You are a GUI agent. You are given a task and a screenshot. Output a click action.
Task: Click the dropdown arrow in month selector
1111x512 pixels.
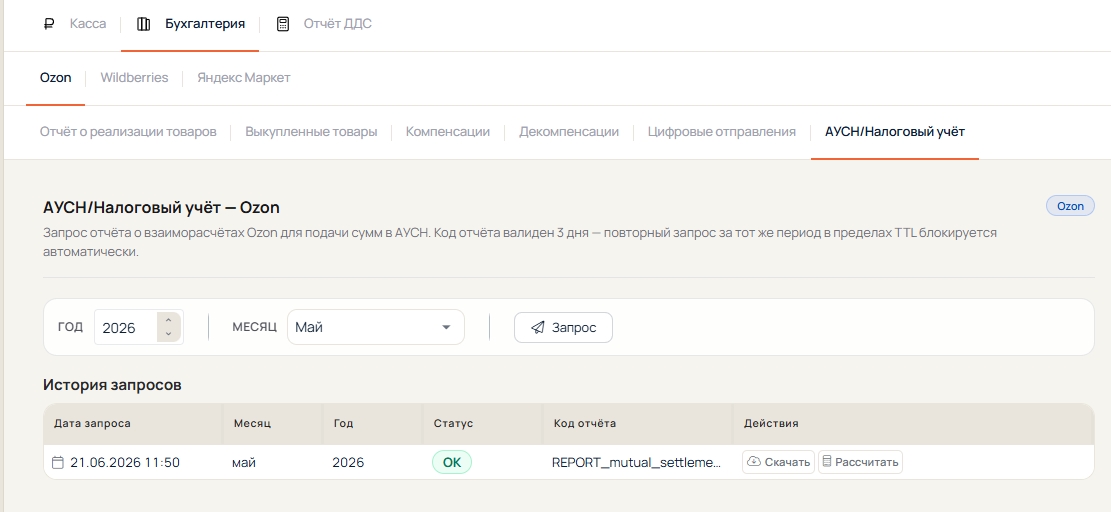click(446, 327)
